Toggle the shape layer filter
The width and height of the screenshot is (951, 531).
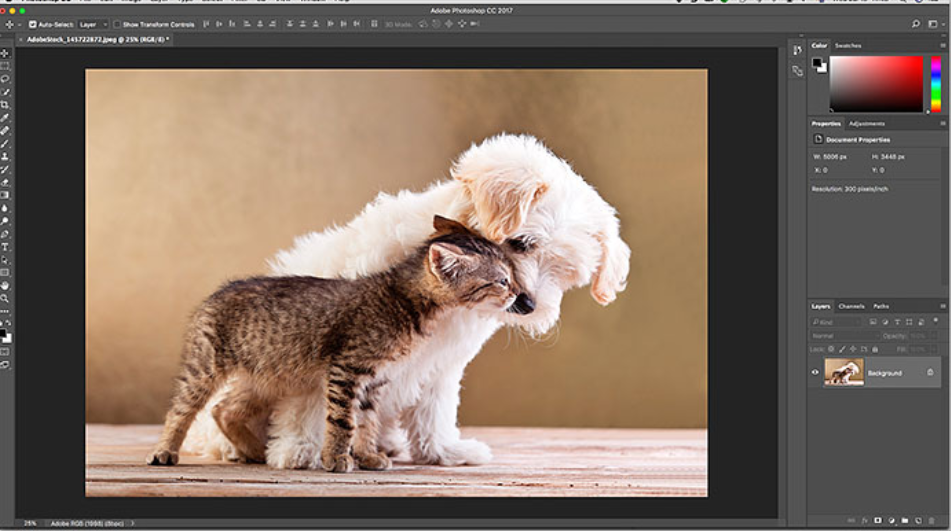[909, 322]
